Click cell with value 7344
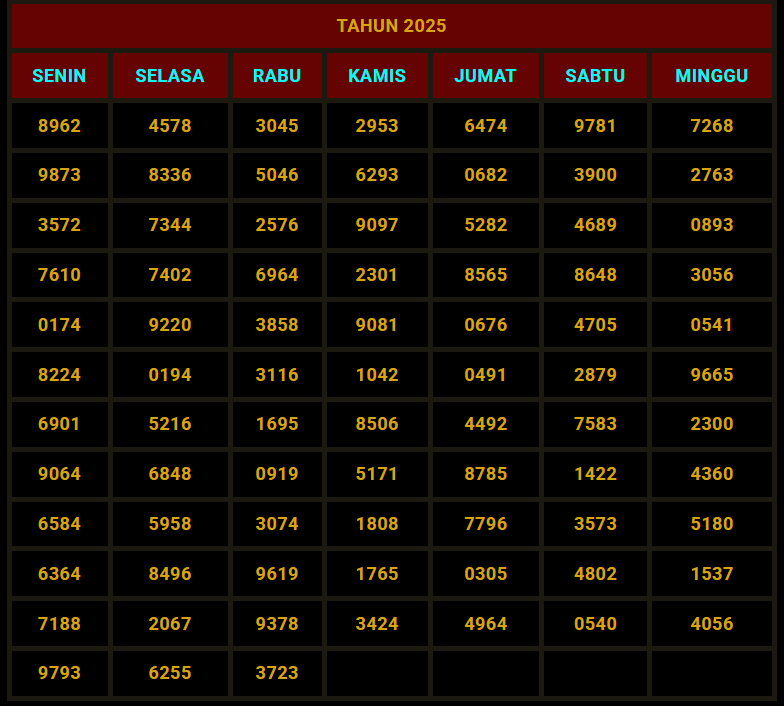 pyautogui.click(x=170, y=225)
